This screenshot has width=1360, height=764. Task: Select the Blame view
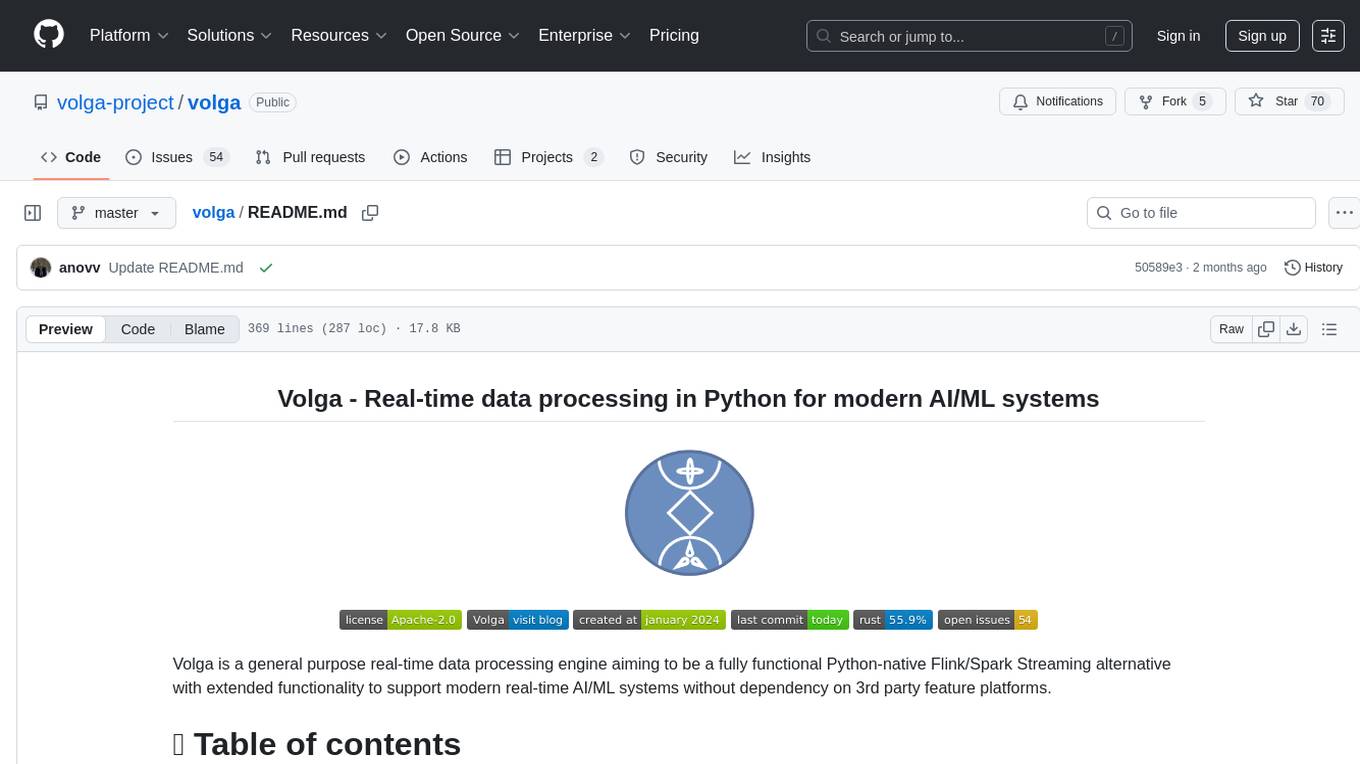click(204, 329)
